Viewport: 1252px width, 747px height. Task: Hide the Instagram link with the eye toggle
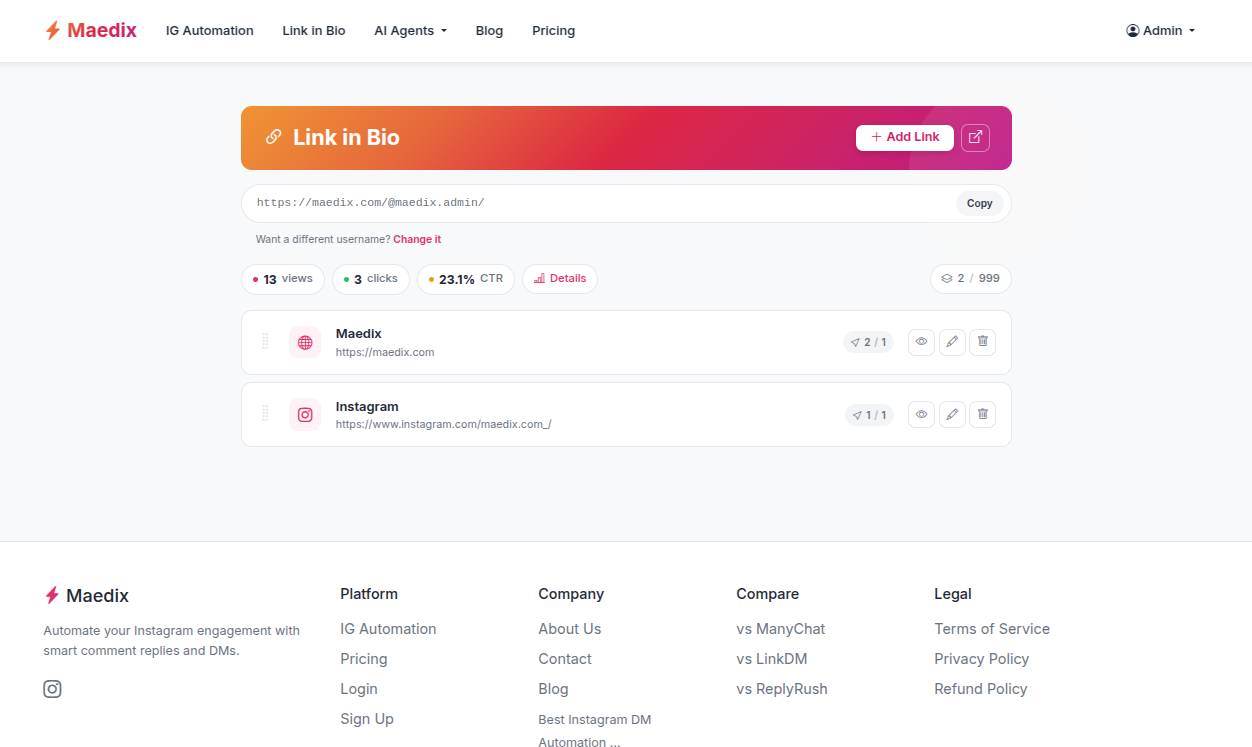[x=920, y=413]
